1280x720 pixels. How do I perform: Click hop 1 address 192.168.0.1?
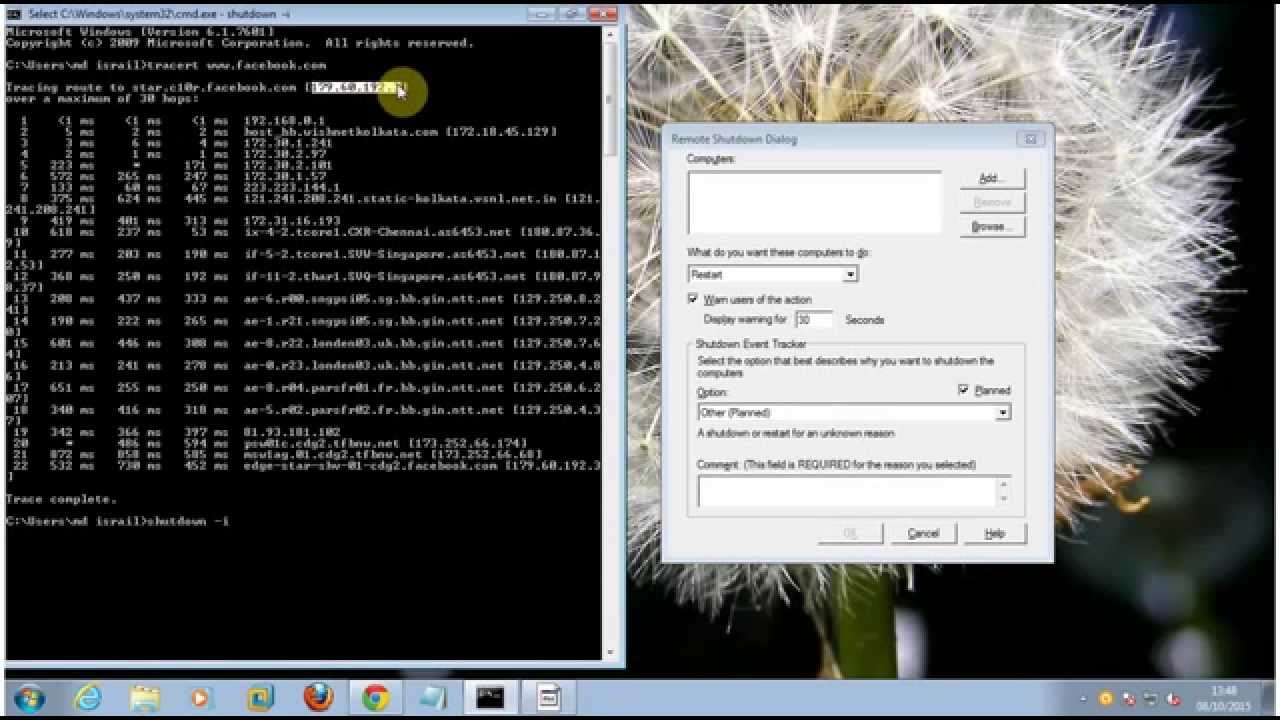(x=284, y=120)
